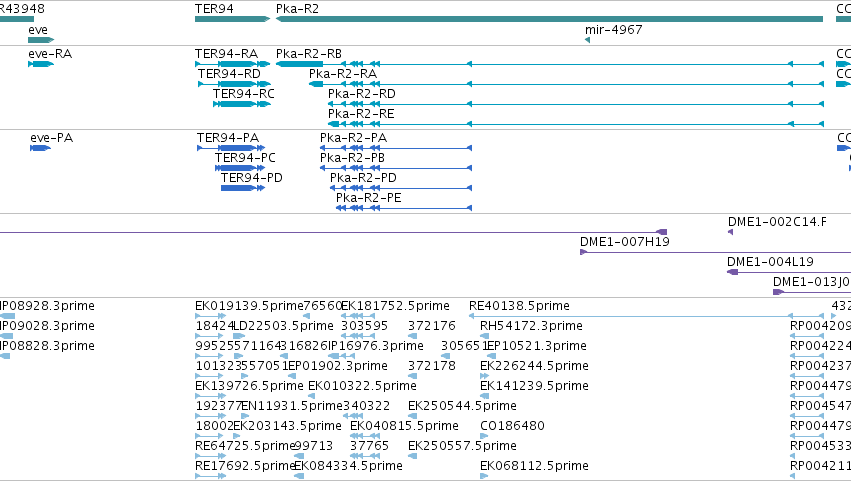Viewport: 851px width, 481px height.
Task: Select the Pka-R2 gene label
Action: click(x=297, y=9)
